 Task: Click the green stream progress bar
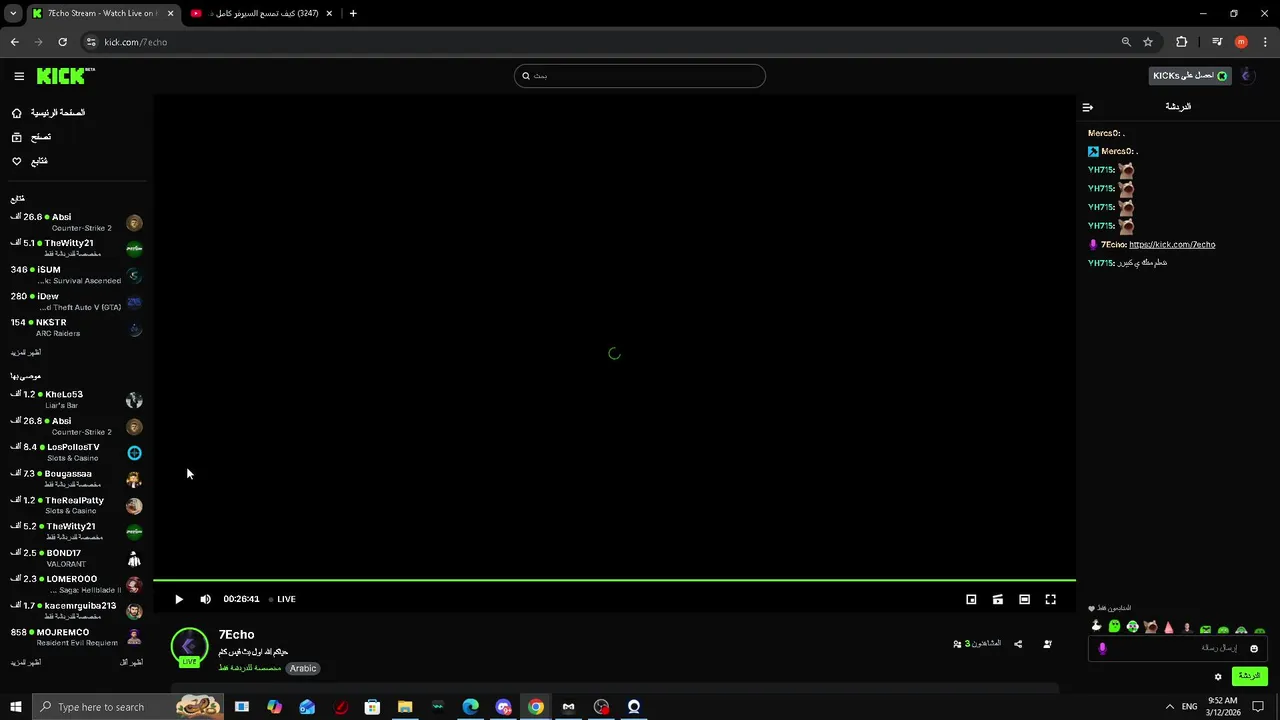614,580
